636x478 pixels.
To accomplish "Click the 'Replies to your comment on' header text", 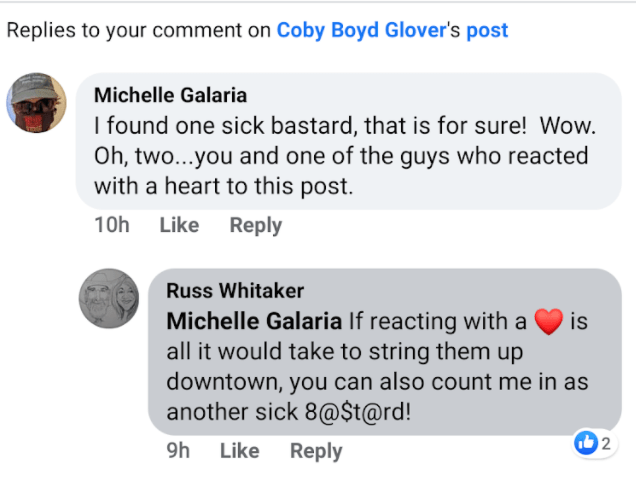I will point(138,30).
